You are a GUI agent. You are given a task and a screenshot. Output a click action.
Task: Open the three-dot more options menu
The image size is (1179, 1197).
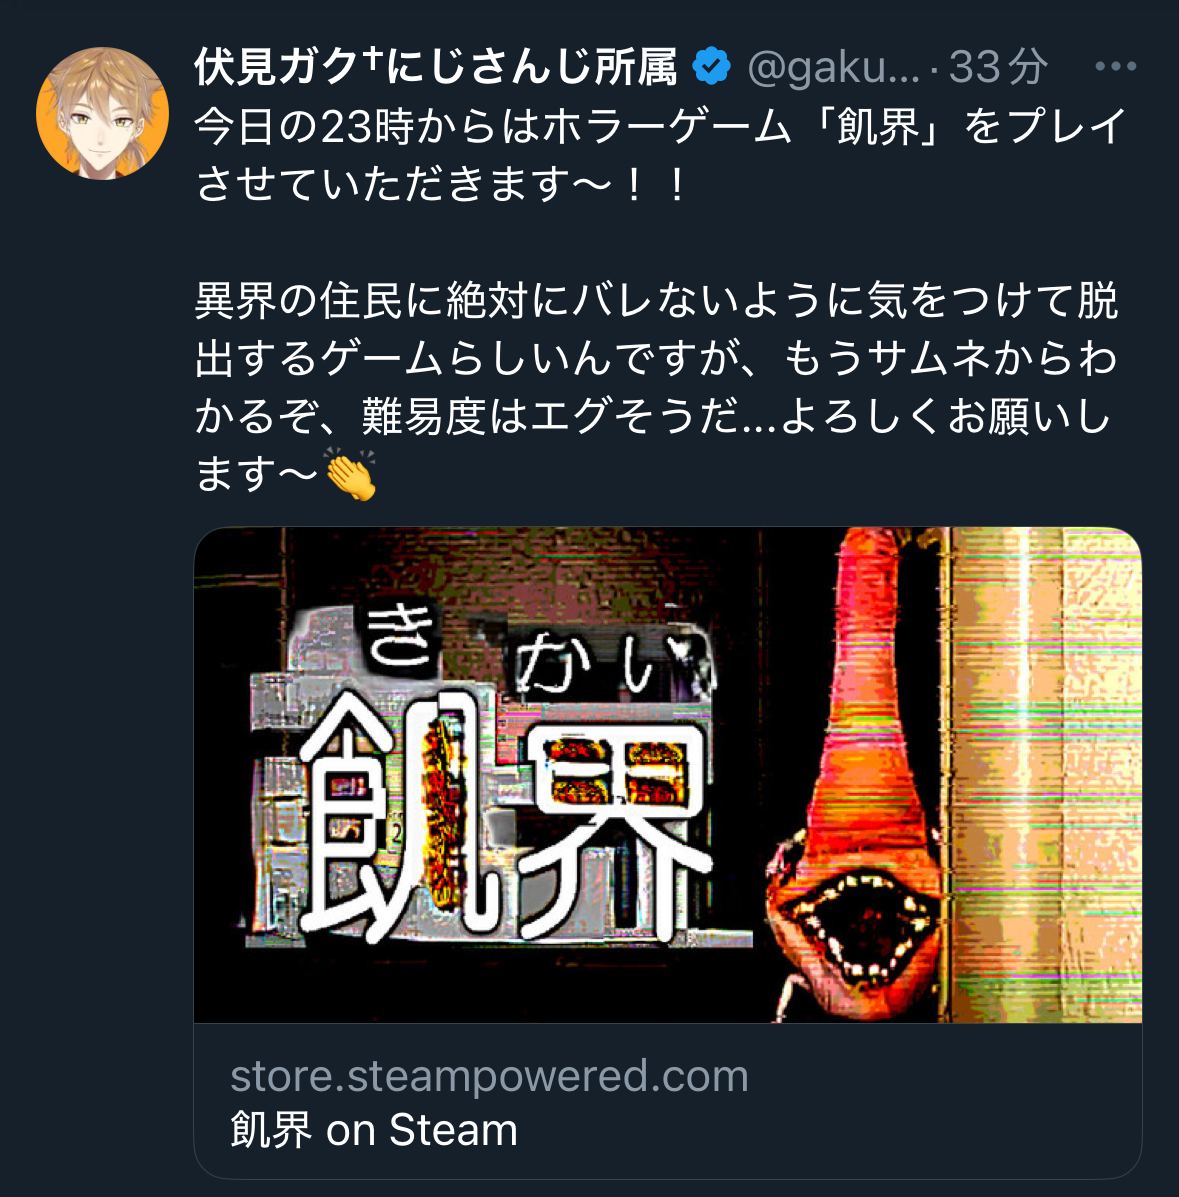(x=1116, y=66)
